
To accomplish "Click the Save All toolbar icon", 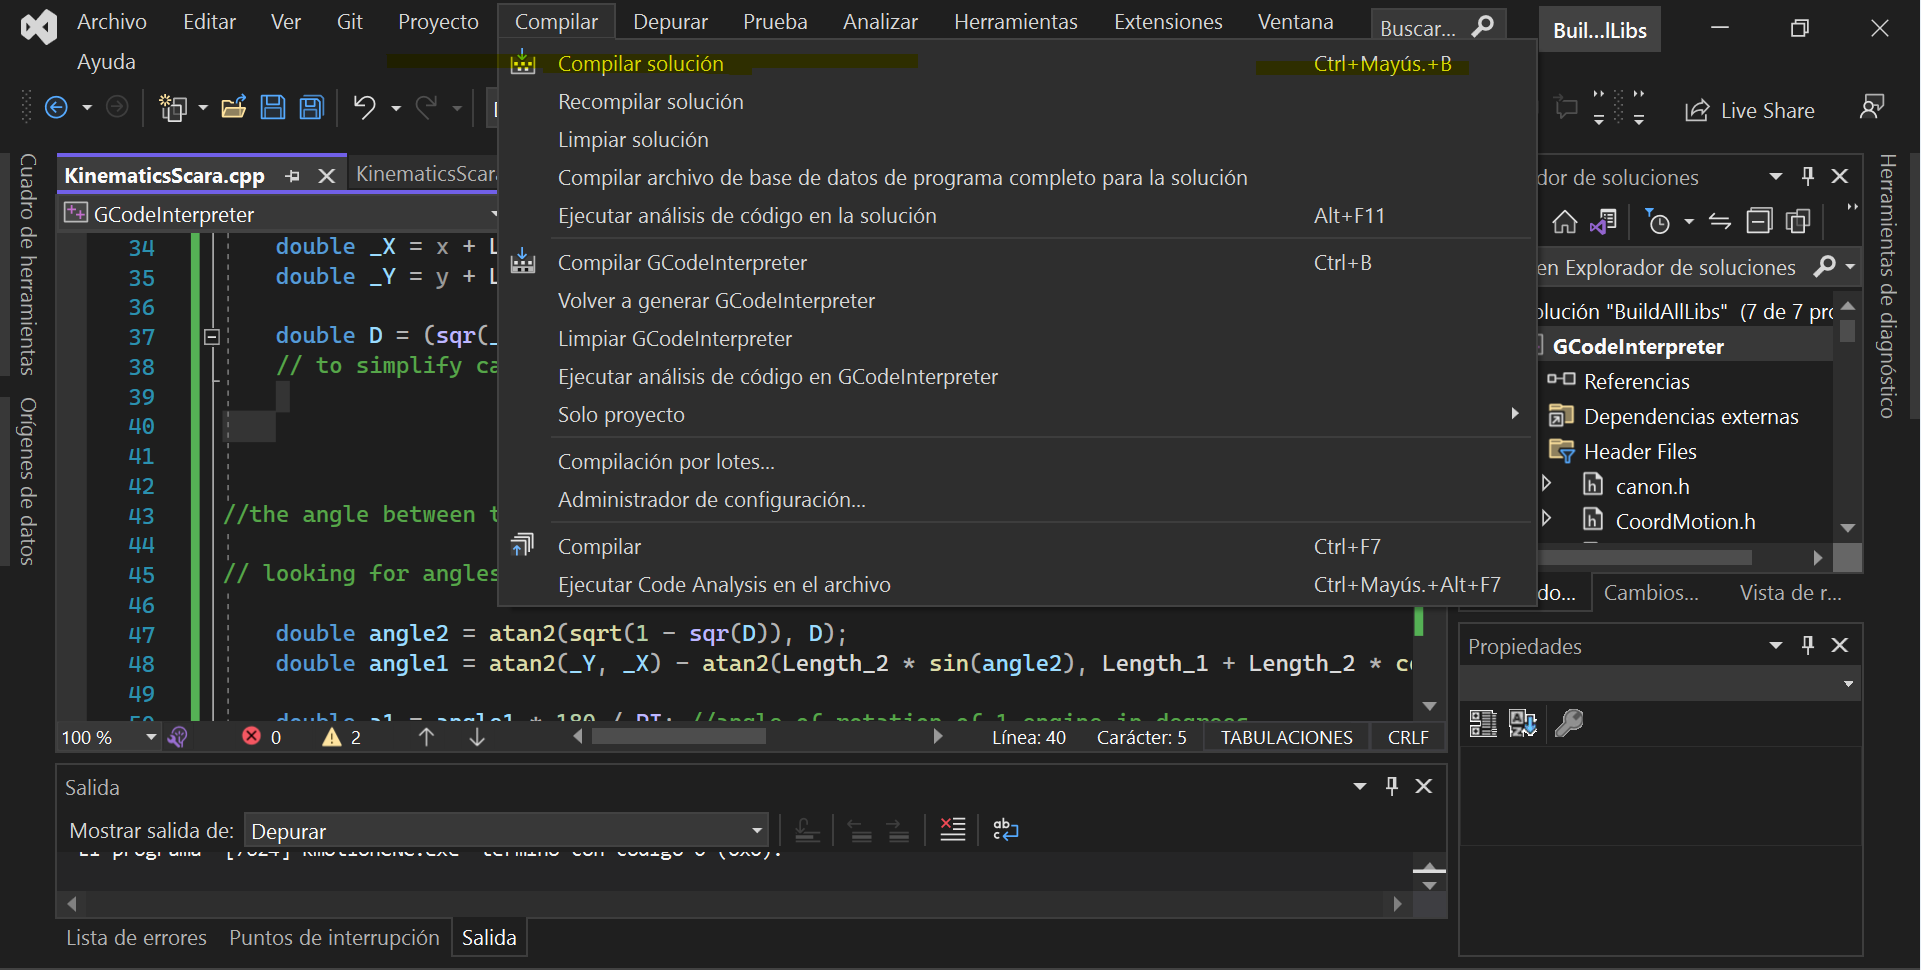I will [x=312, y=108].
